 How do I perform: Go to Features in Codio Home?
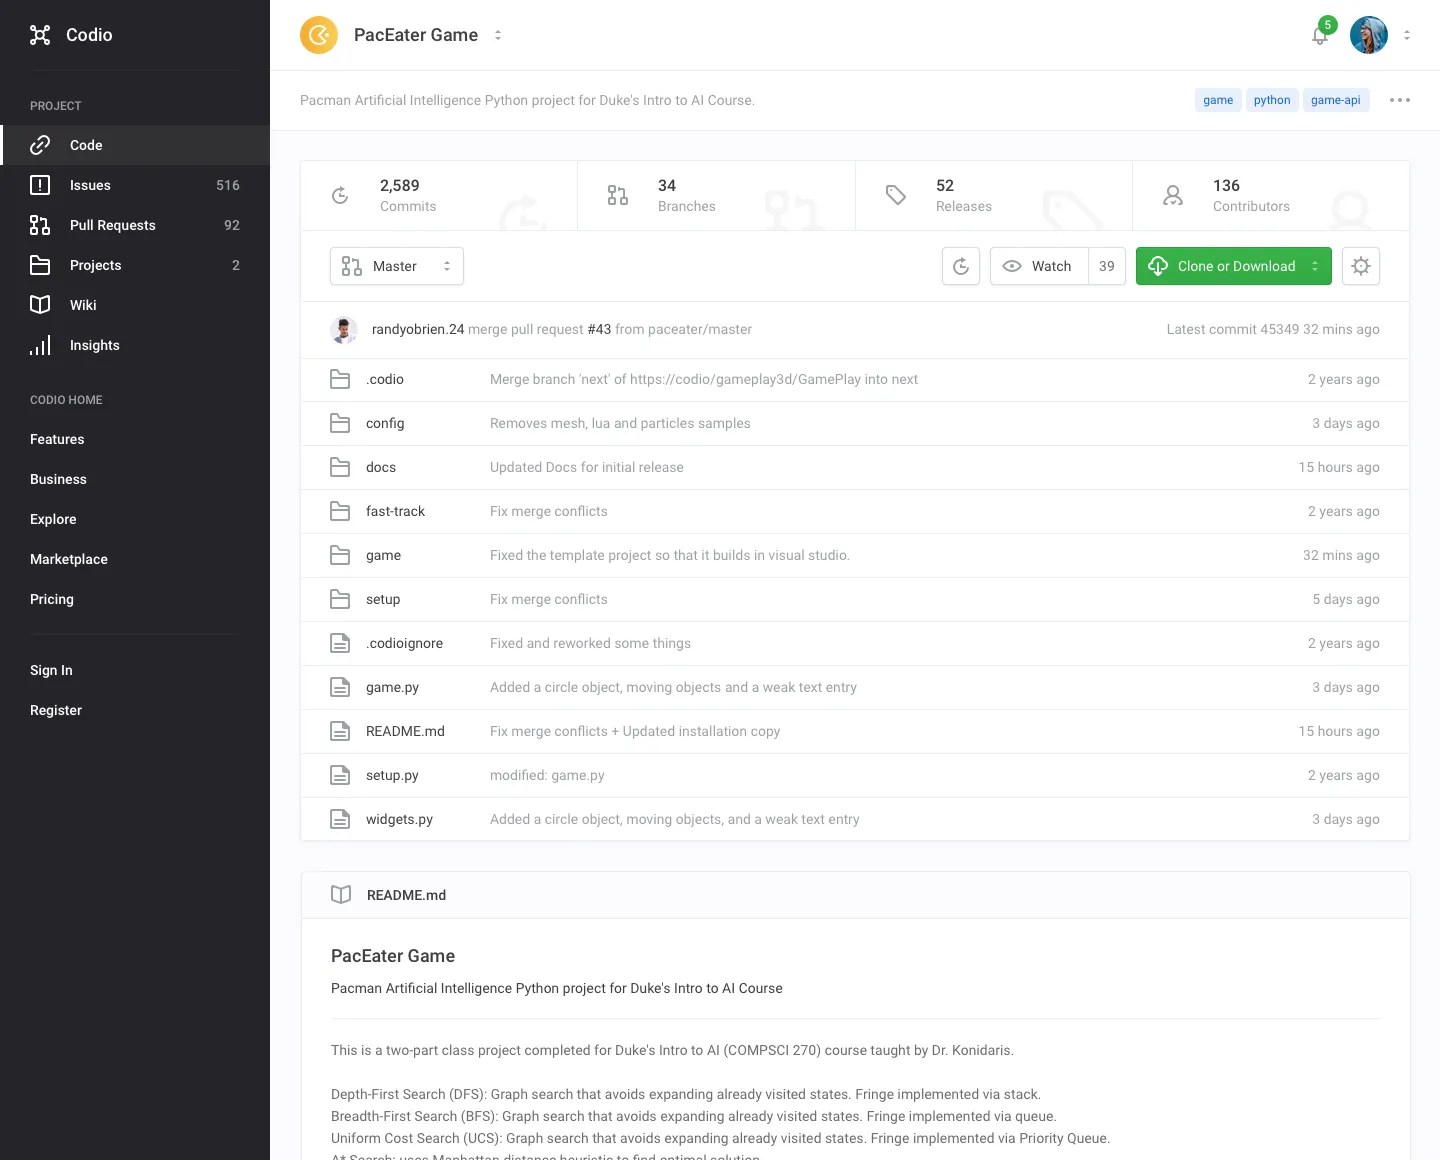pos(57,439)
